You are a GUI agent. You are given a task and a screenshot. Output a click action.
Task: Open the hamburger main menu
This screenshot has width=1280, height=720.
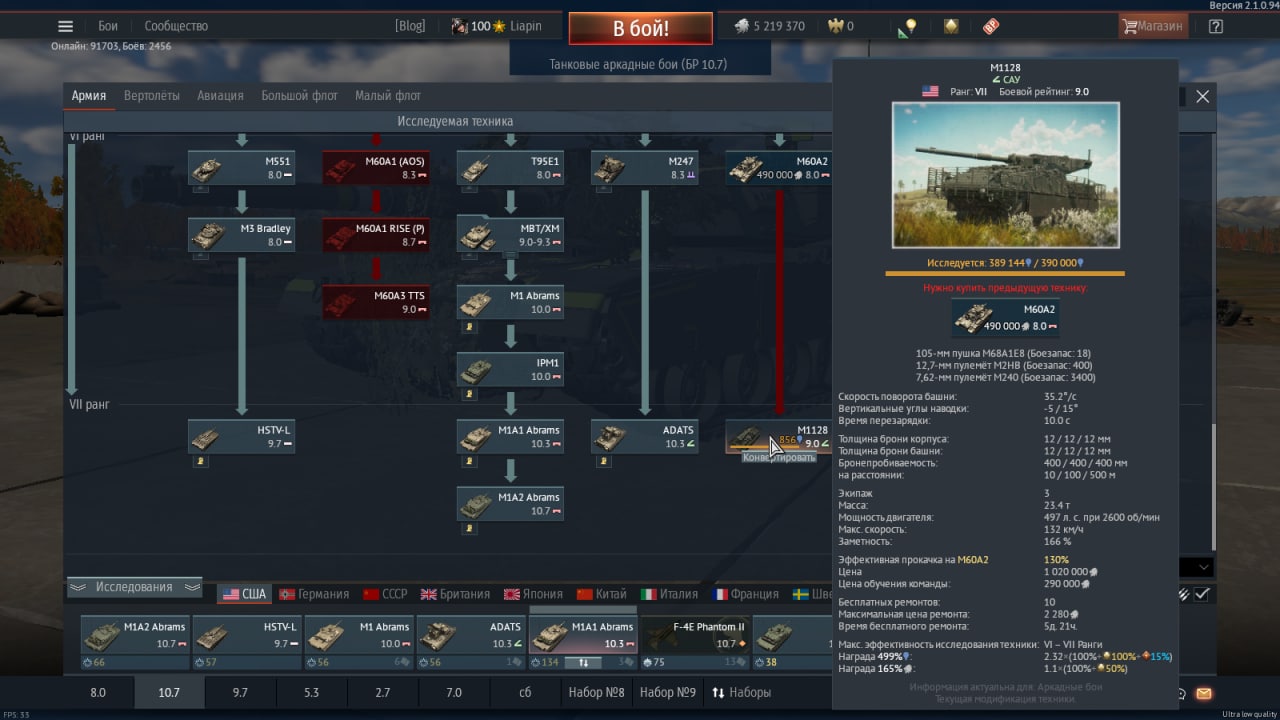[x=65, y=27]
